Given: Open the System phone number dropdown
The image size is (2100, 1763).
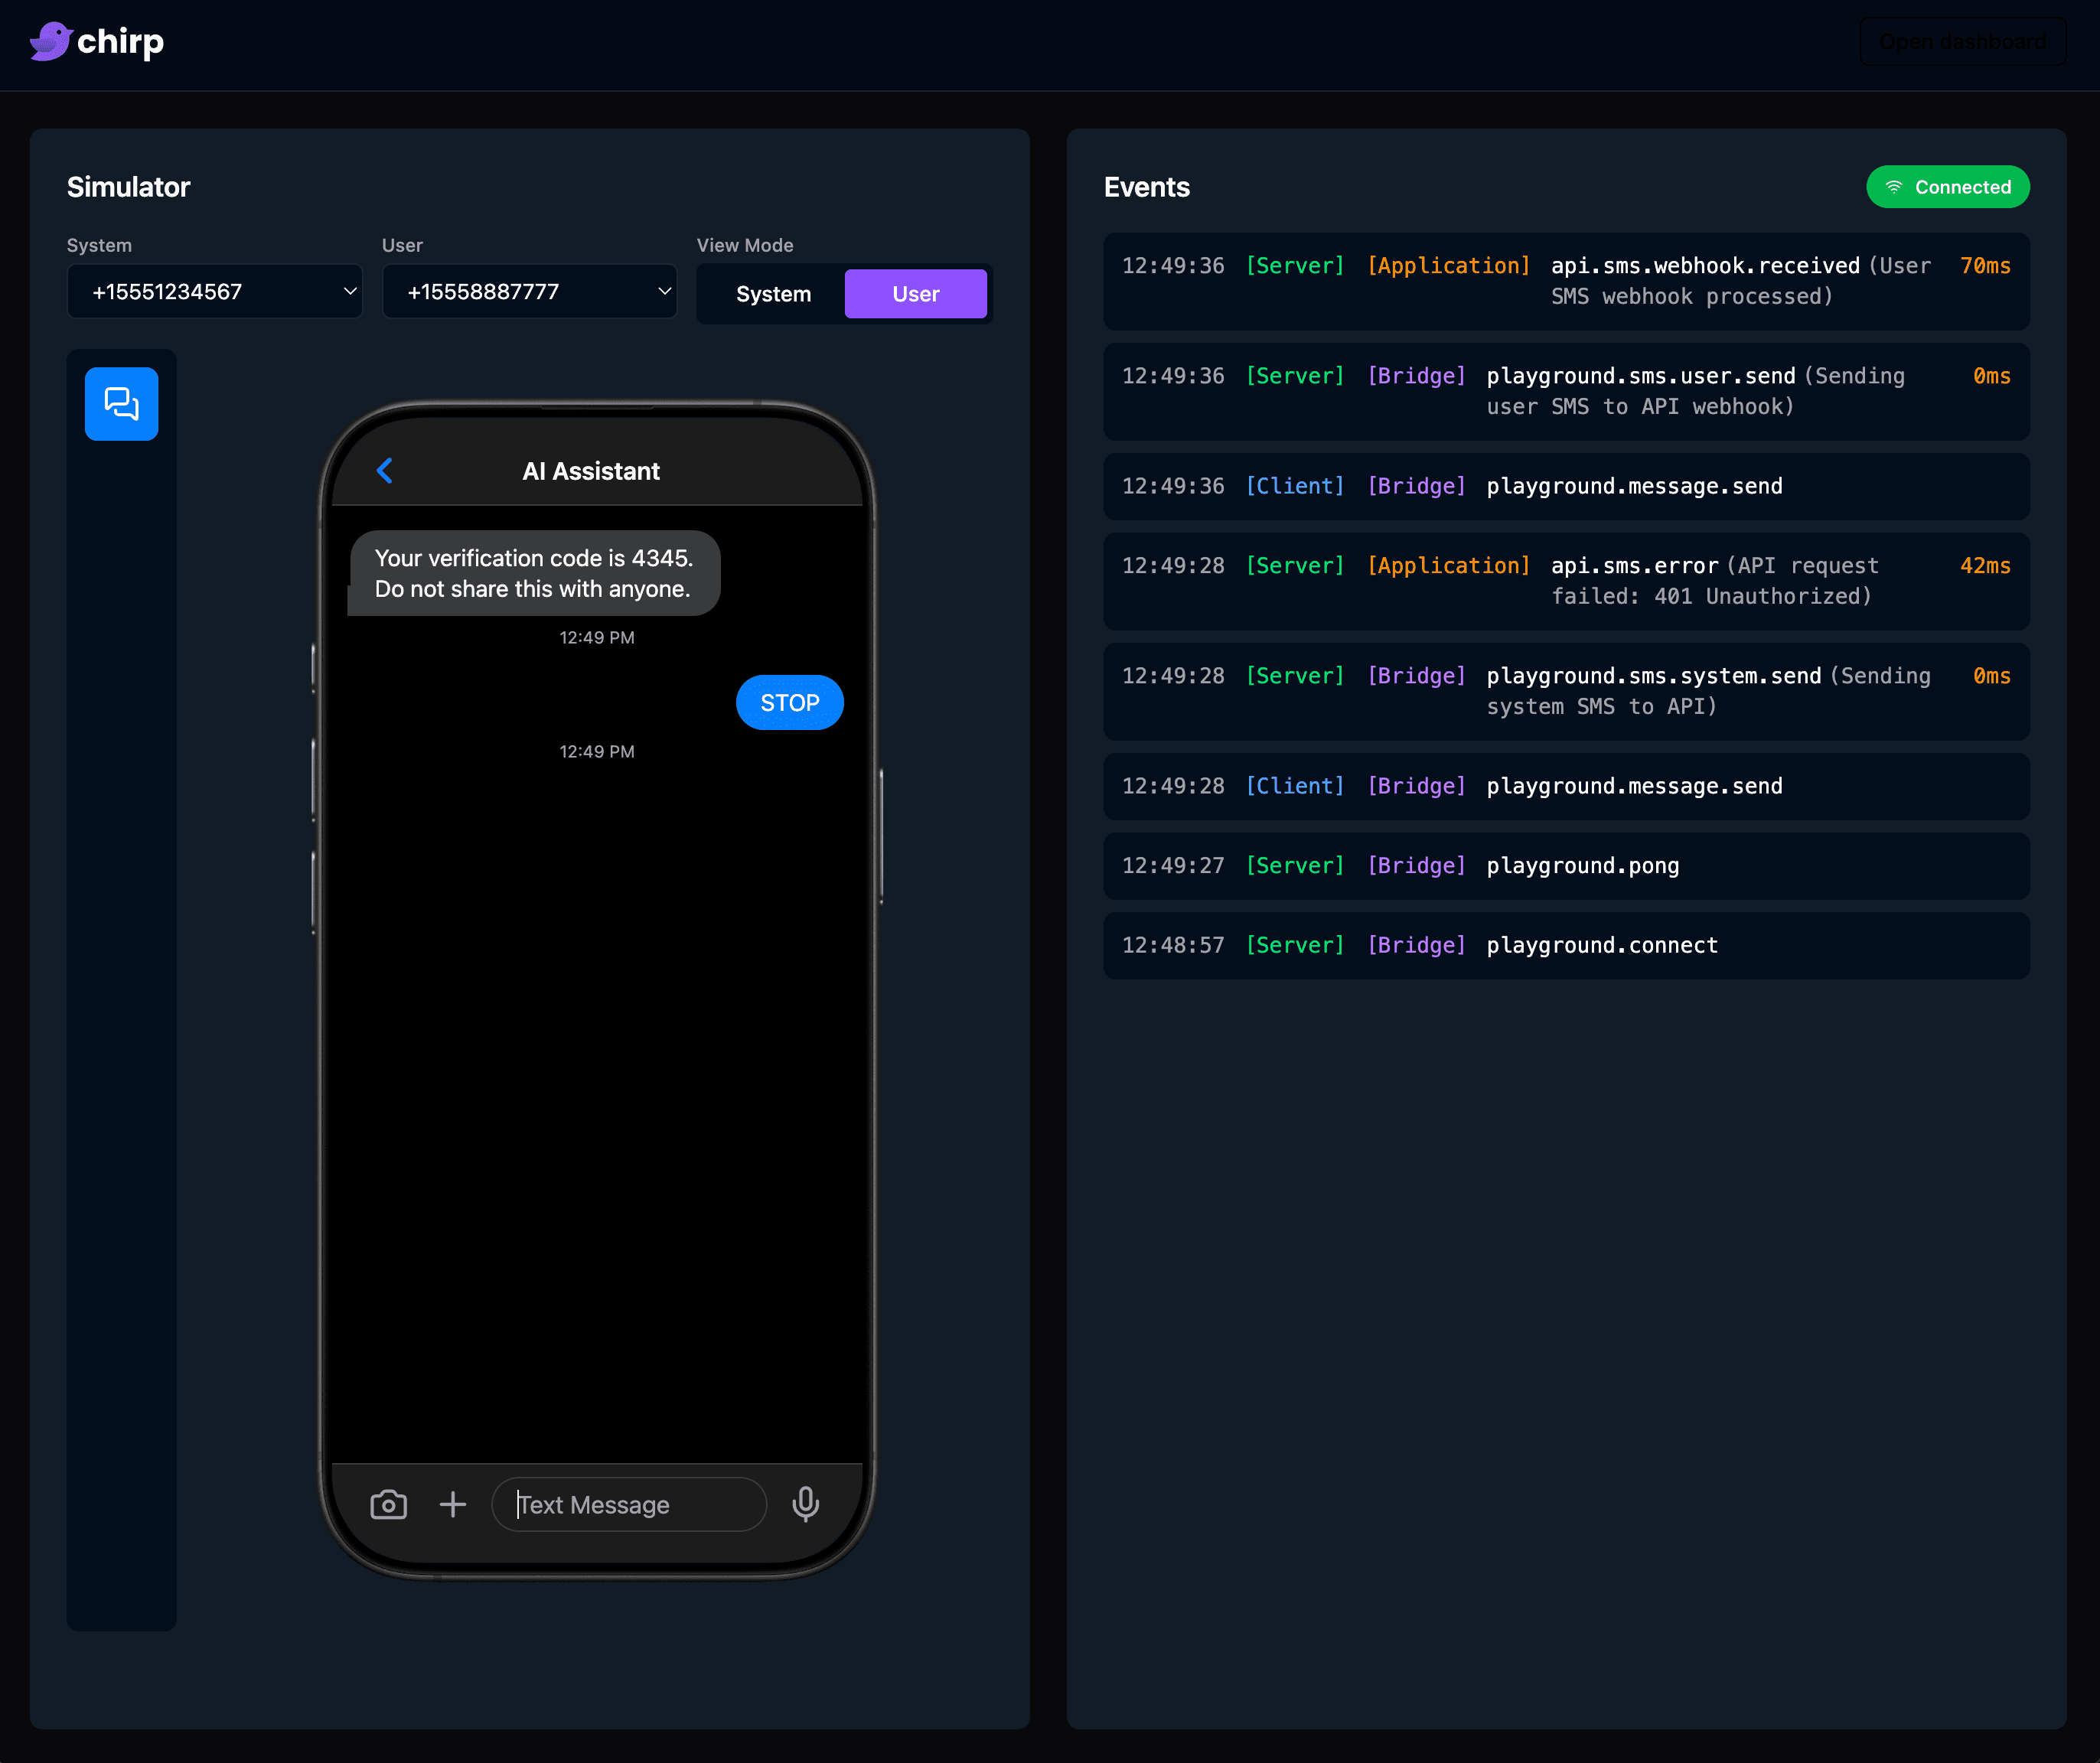Looking at the screenshot, I should tap(214, 291).
